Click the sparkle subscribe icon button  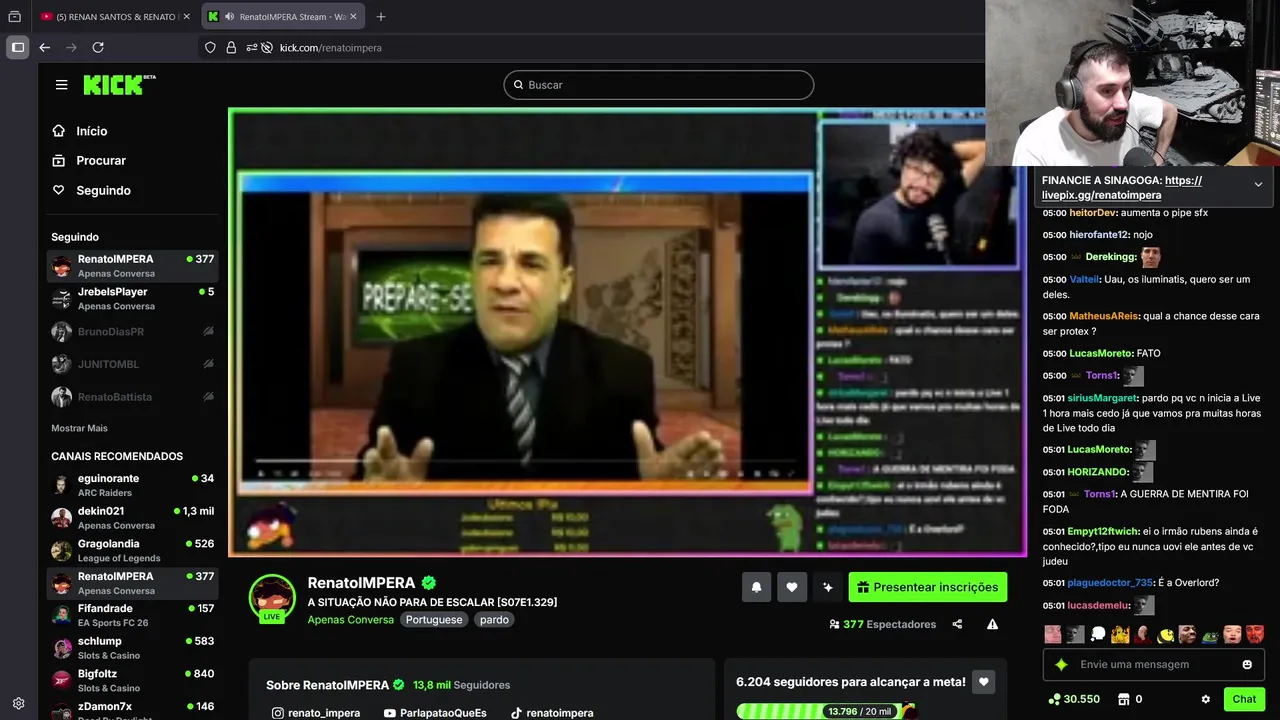pyautogui.click(x=828, y=587)
